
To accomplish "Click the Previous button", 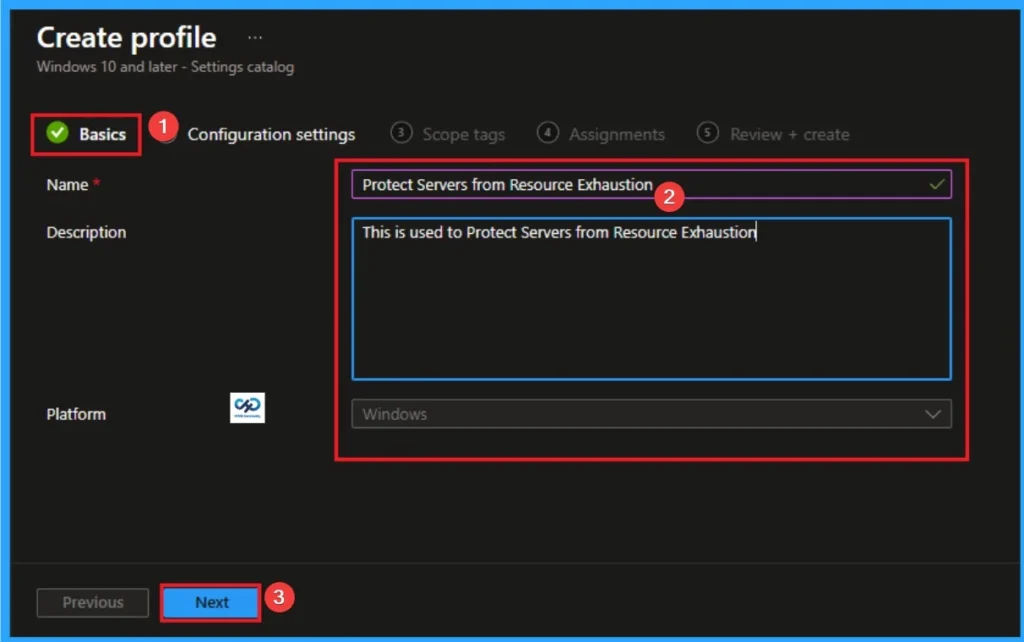I will pos(92,602).
